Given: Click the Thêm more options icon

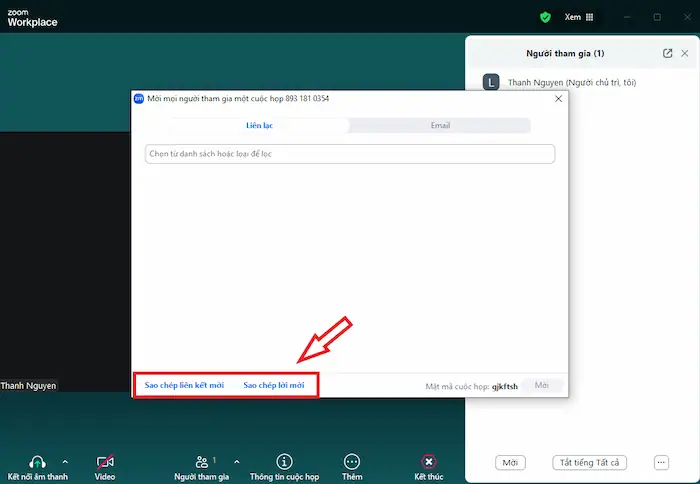Looking at the screenshot, I should (352, 462).
